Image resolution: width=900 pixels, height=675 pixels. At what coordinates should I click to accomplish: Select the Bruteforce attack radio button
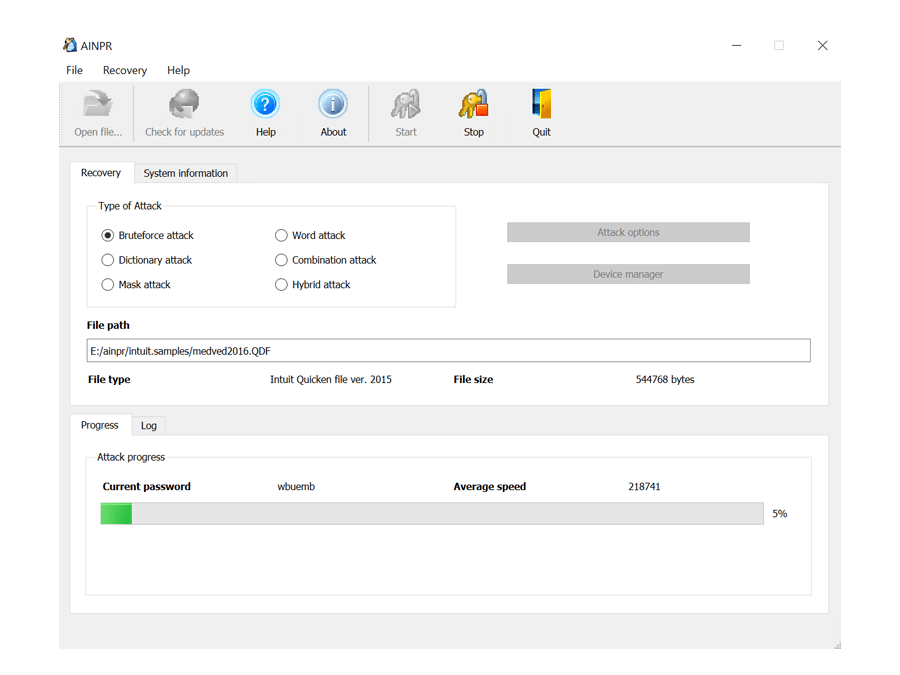pyautogui.click(x=108, y=236)
